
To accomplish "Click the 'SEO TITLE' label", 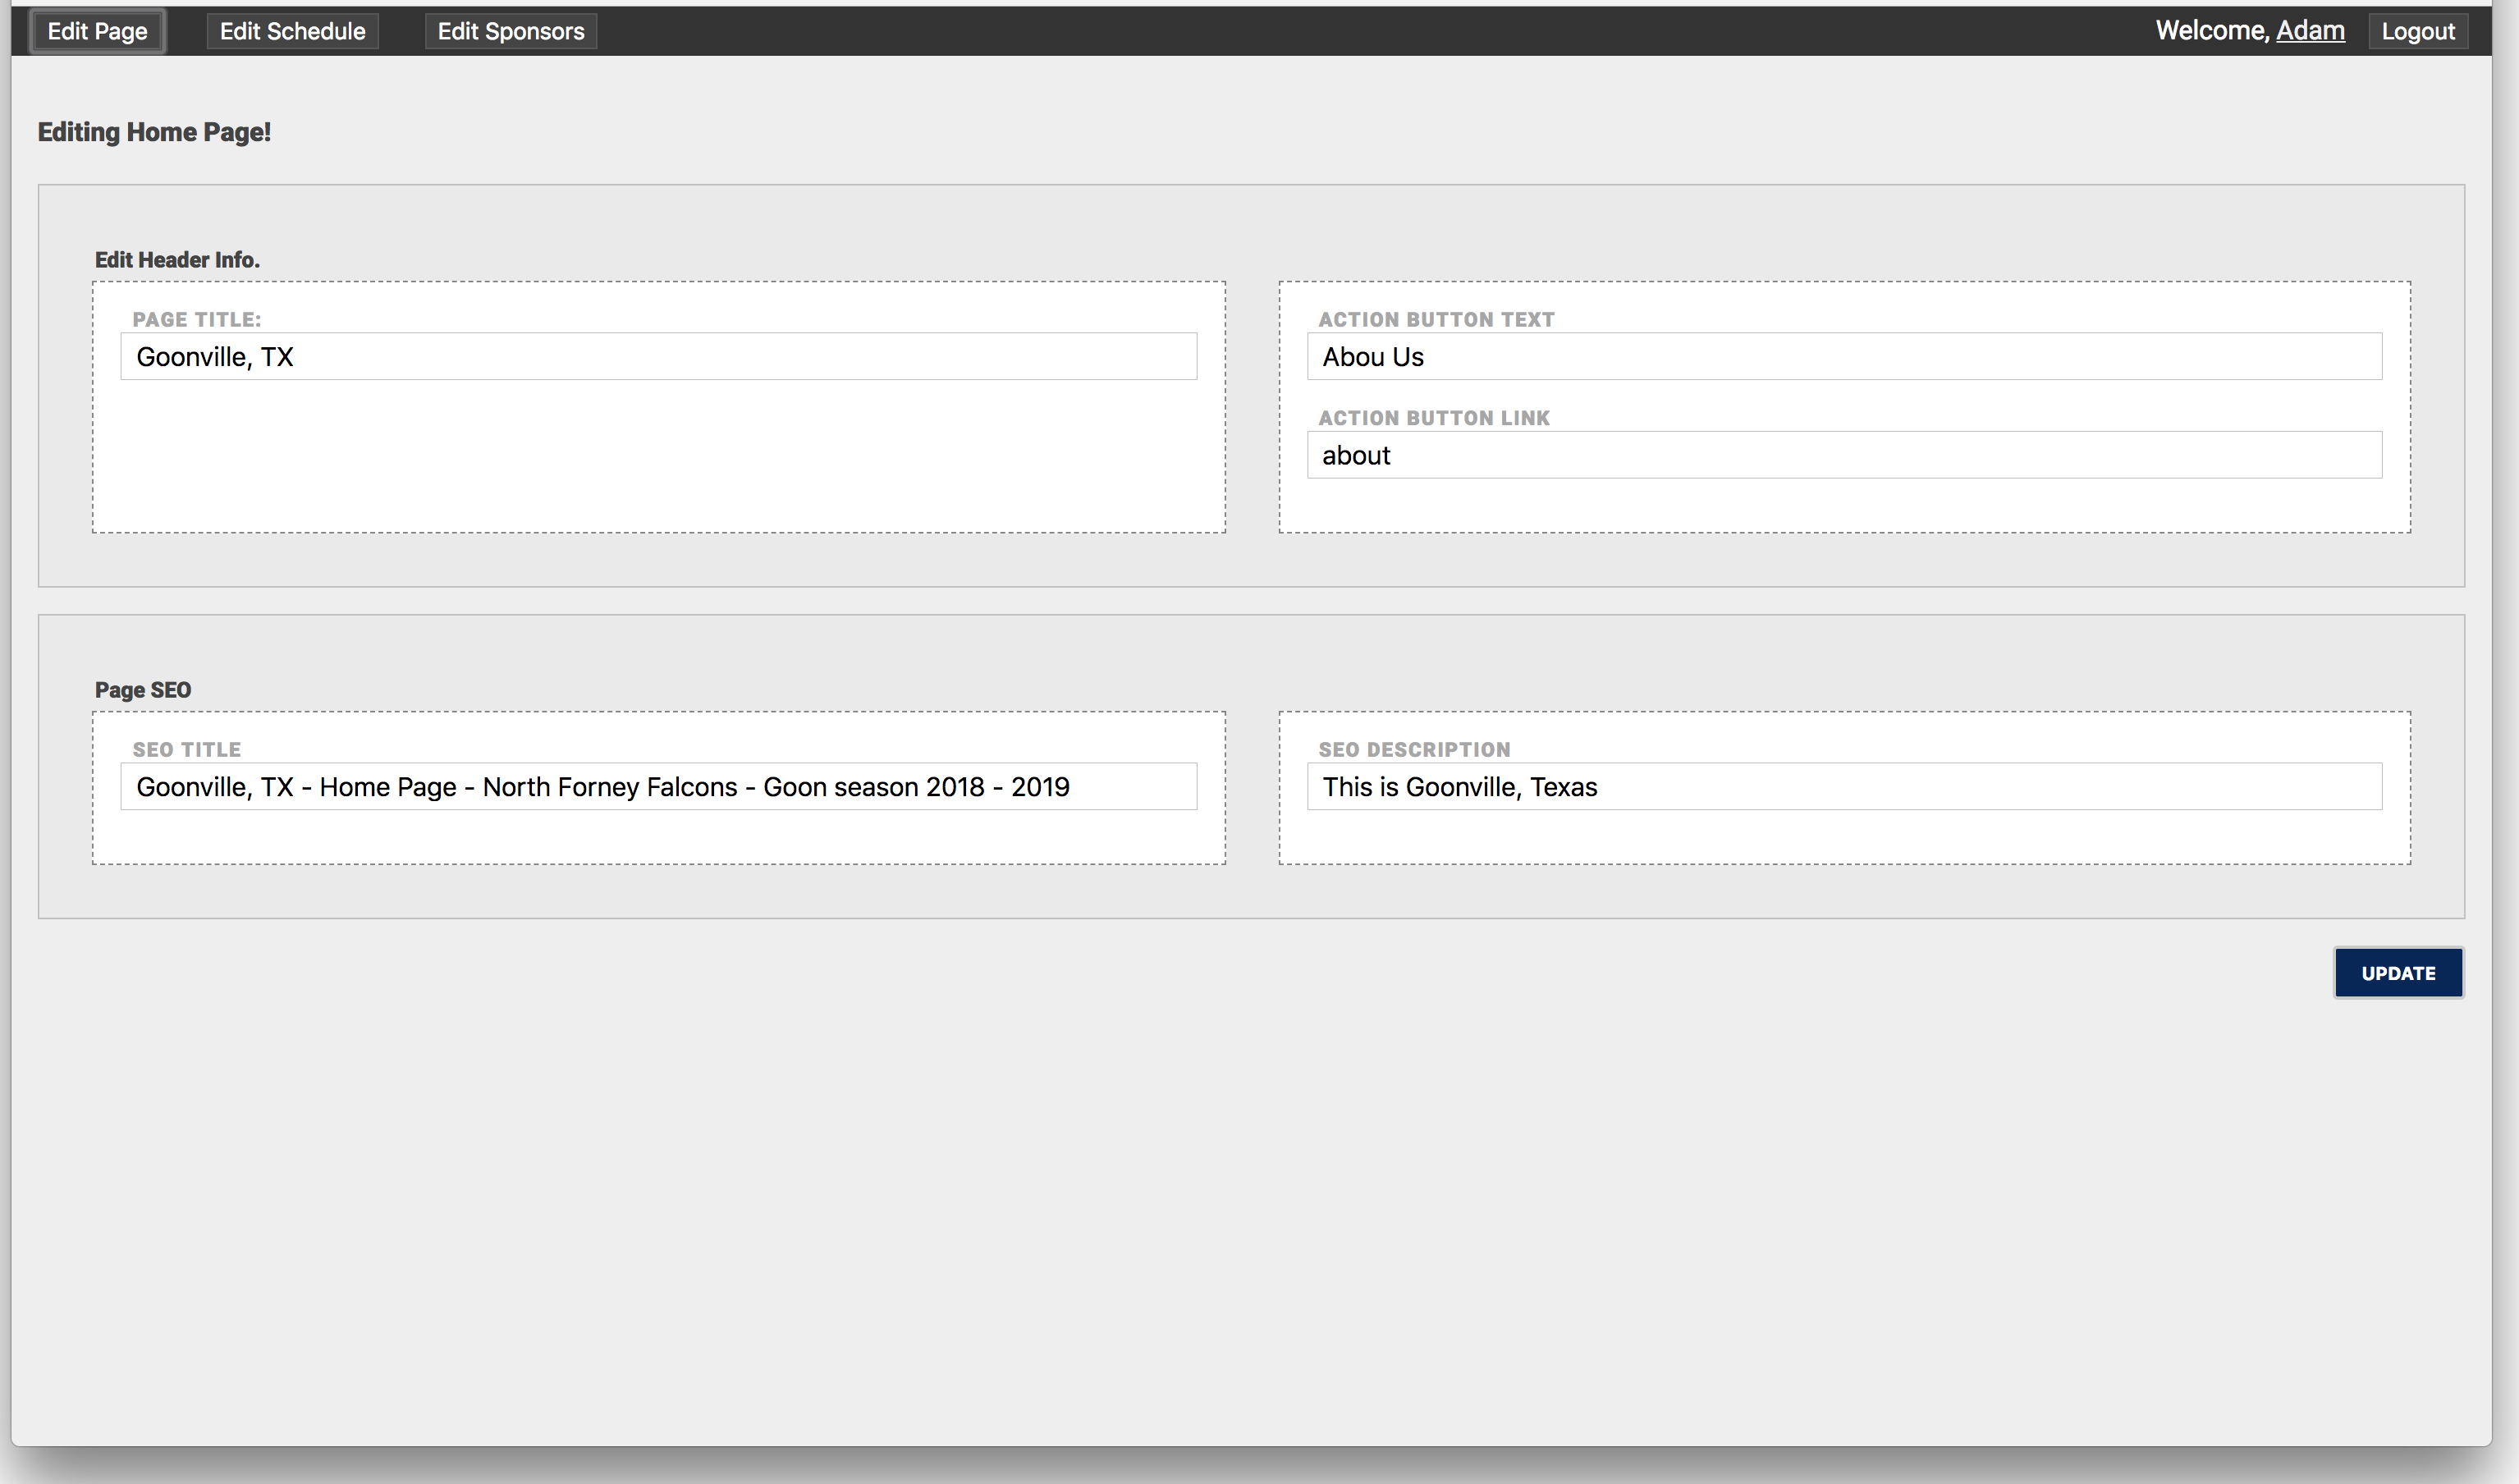I will click(187, 750).
